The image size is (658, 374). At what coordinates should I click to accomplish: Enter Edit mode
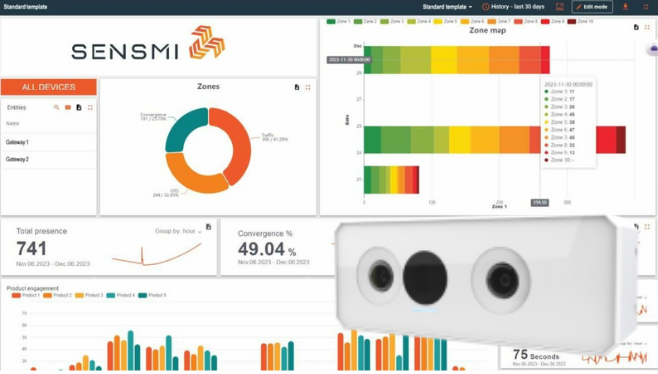point(592,7)
